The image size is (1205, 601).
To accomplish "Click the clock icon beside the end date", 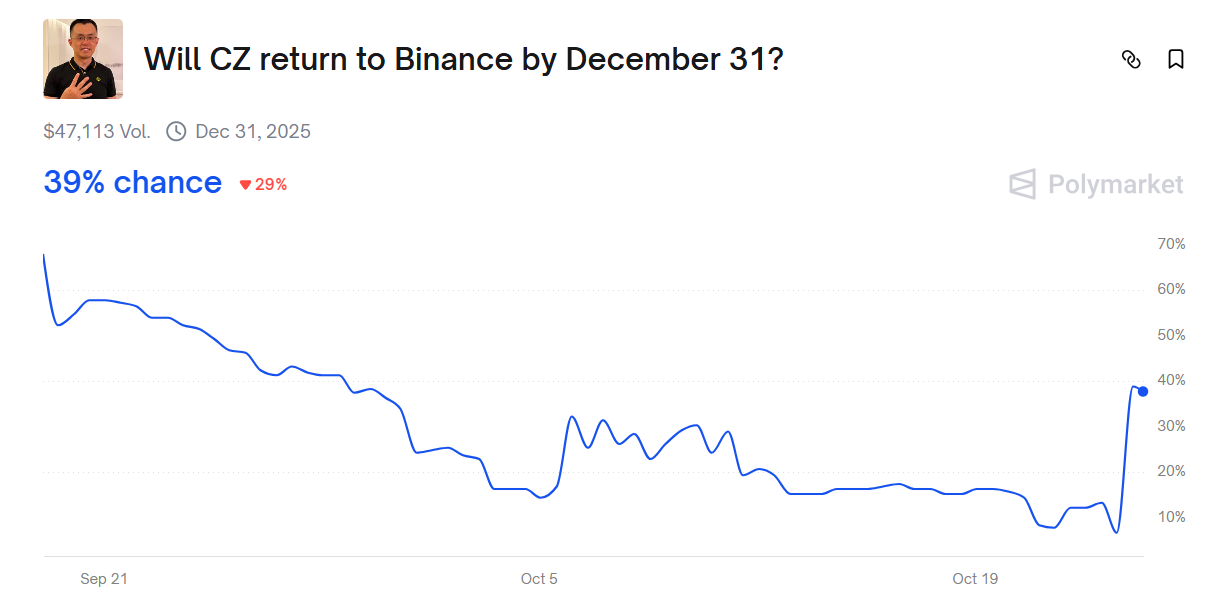I will coord(176,131).
